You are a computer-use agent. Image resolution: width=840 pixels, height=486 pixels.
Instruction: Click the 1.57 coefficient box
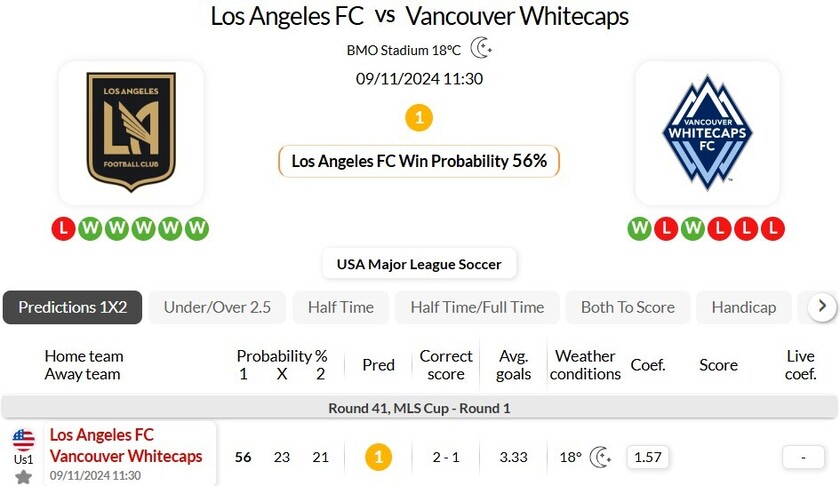648,457
